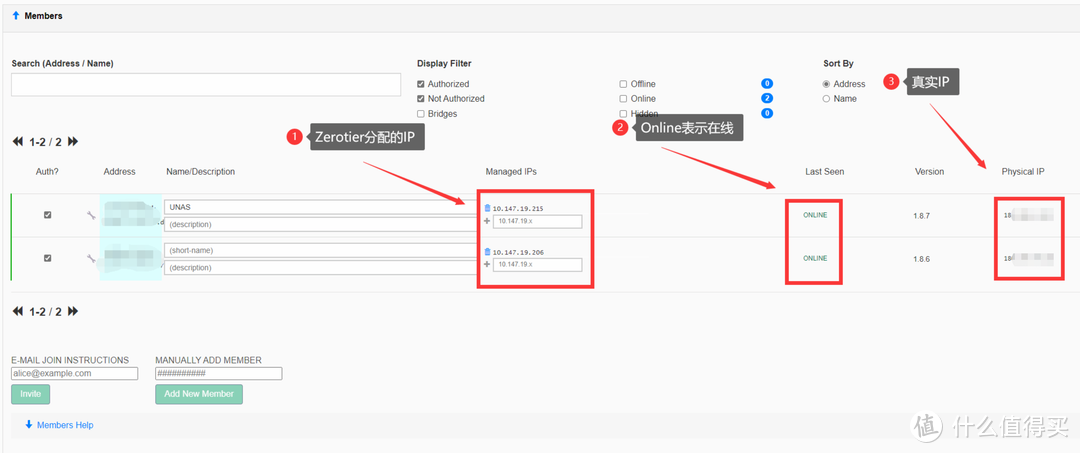
Task: Delete managed IP 10.147.19.206
Action: pyautogui.click(x=487, y=252)
